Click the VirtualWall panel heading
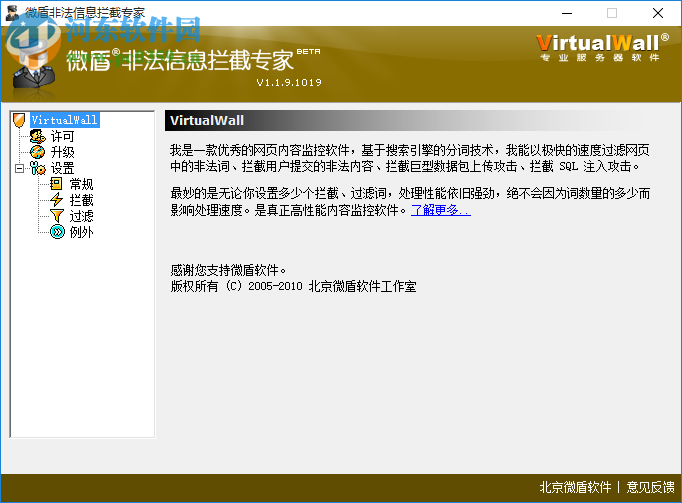Viewport: 682px width, 503px height. pyautogui.click(x=207, y=121)
